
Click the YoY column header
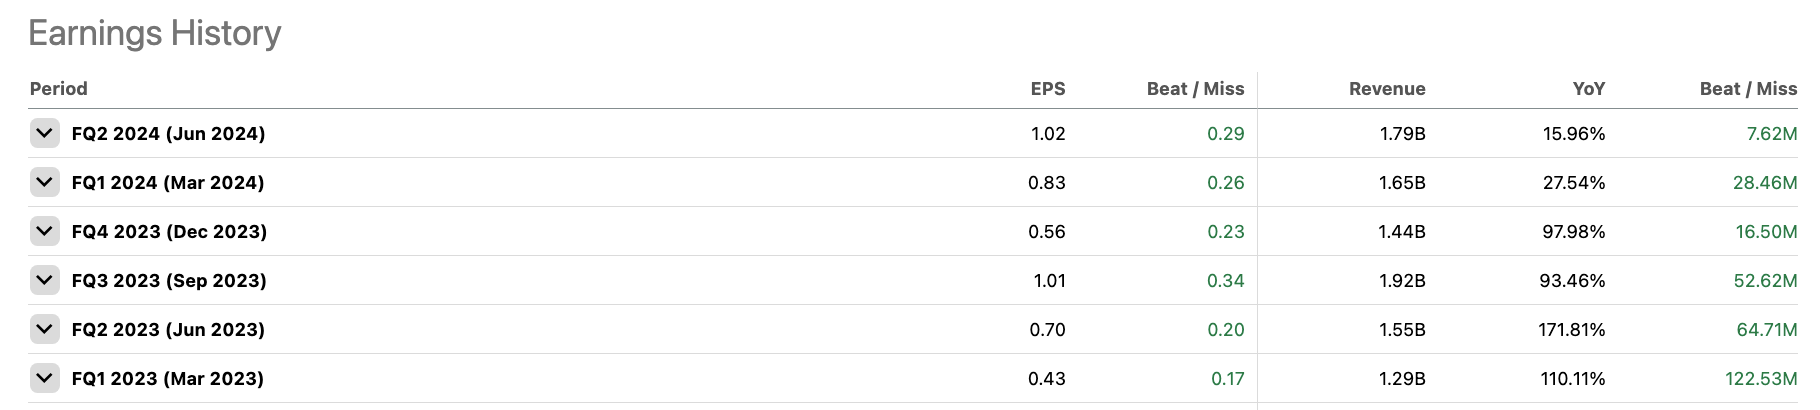1588,89
